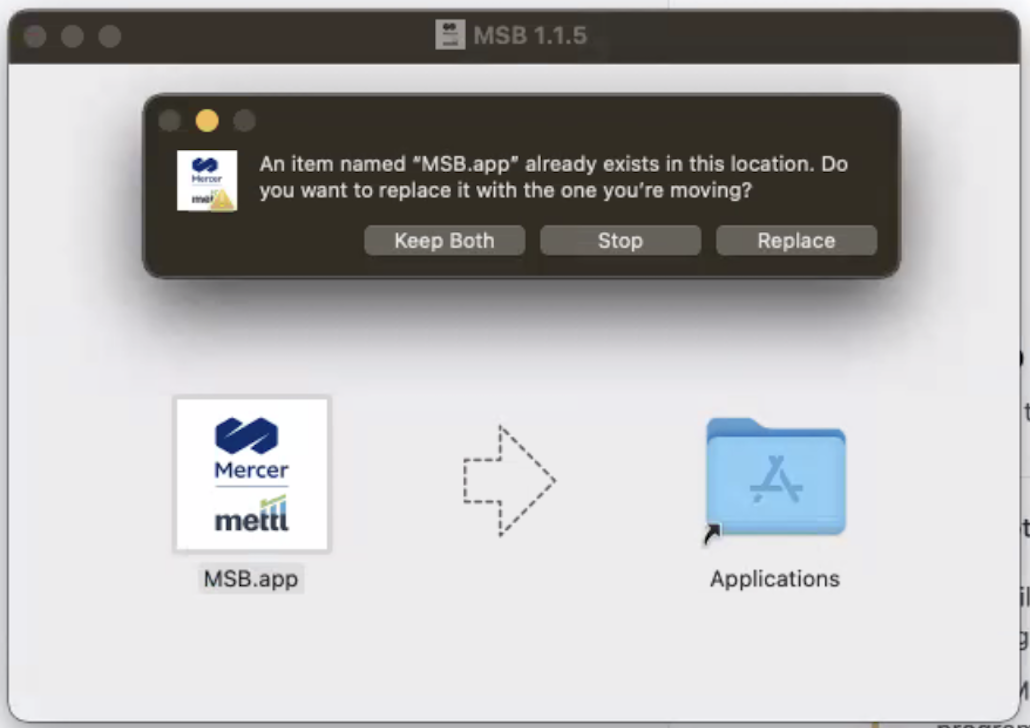Click the Mercer Mettl icon in the alert dialog
Viewport: 1030px width, 728px height.
[206, 178]
